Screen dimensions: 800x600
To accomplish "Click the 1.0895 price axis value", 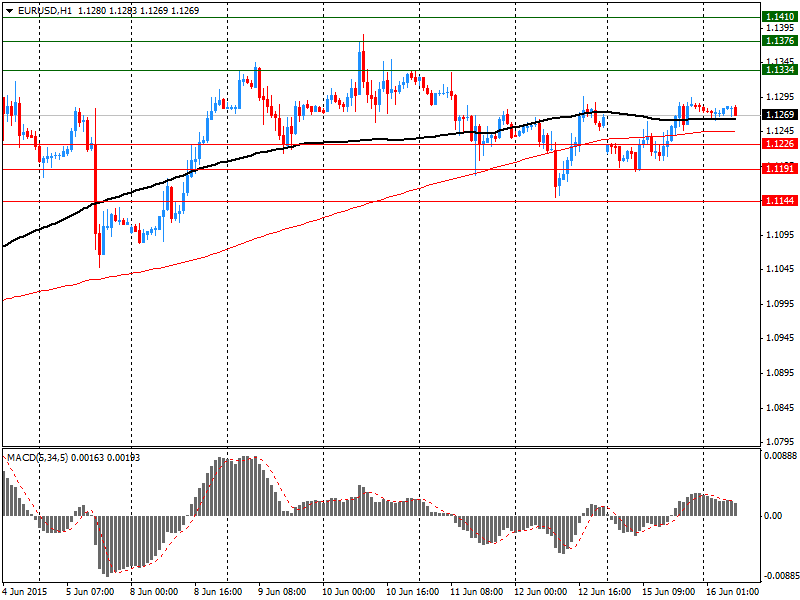I will (x=781, y=372).
